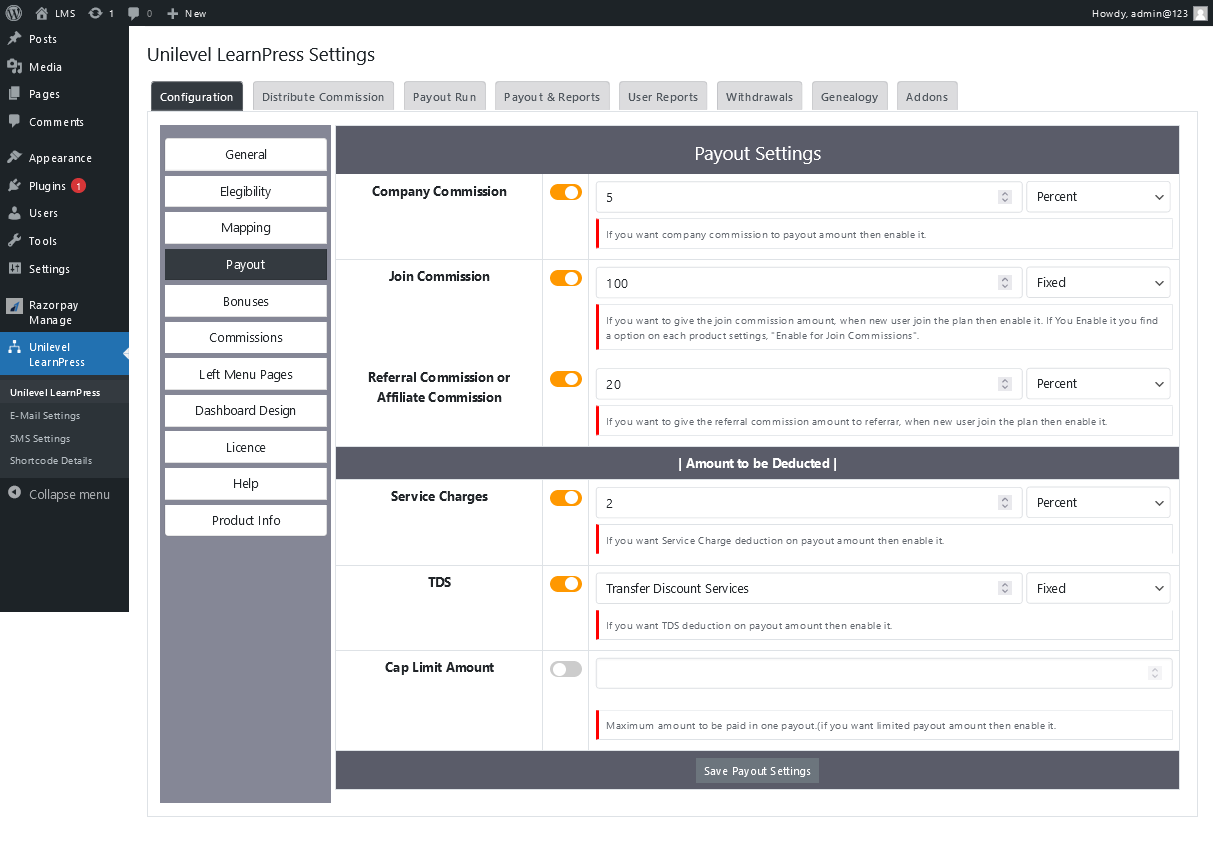The image size is (1213, 868).
Task: Turn off the Service Charges toggle
Action: 565,497
